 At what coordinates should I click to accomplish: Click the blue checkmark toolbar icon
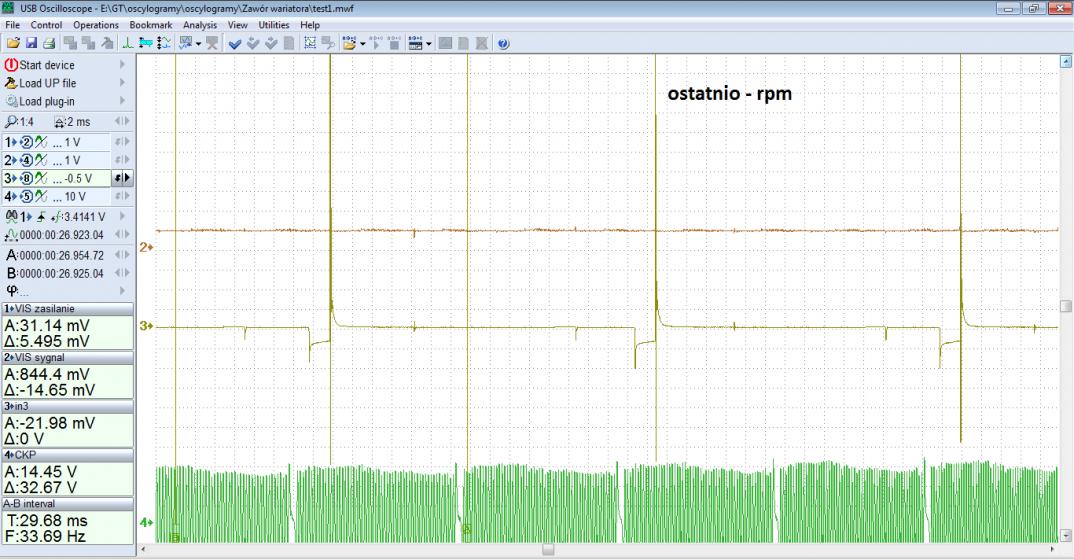(235, 43)
